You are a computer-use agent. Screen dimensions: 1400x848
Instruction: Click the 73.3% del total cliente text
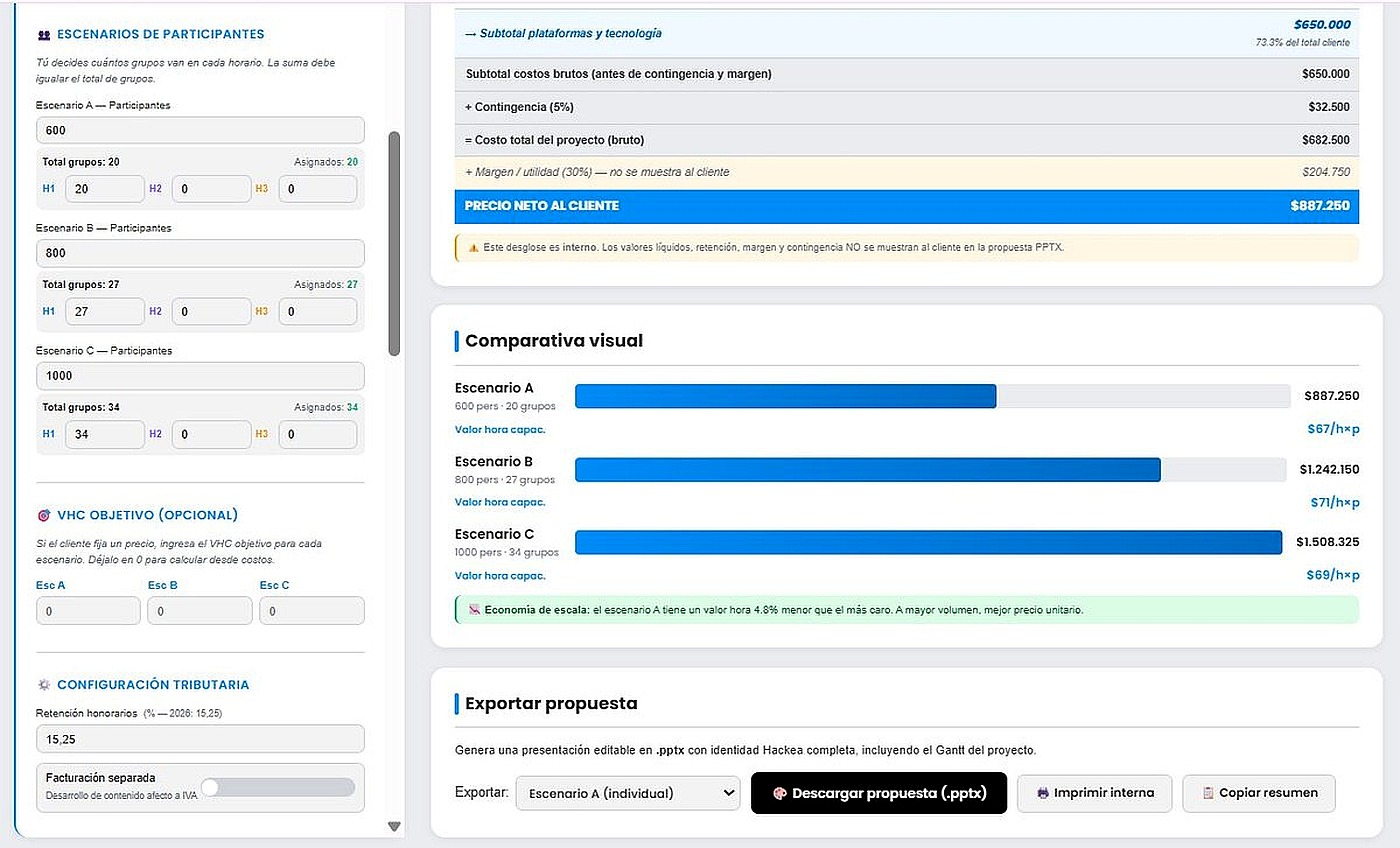tap(1302, 43)
